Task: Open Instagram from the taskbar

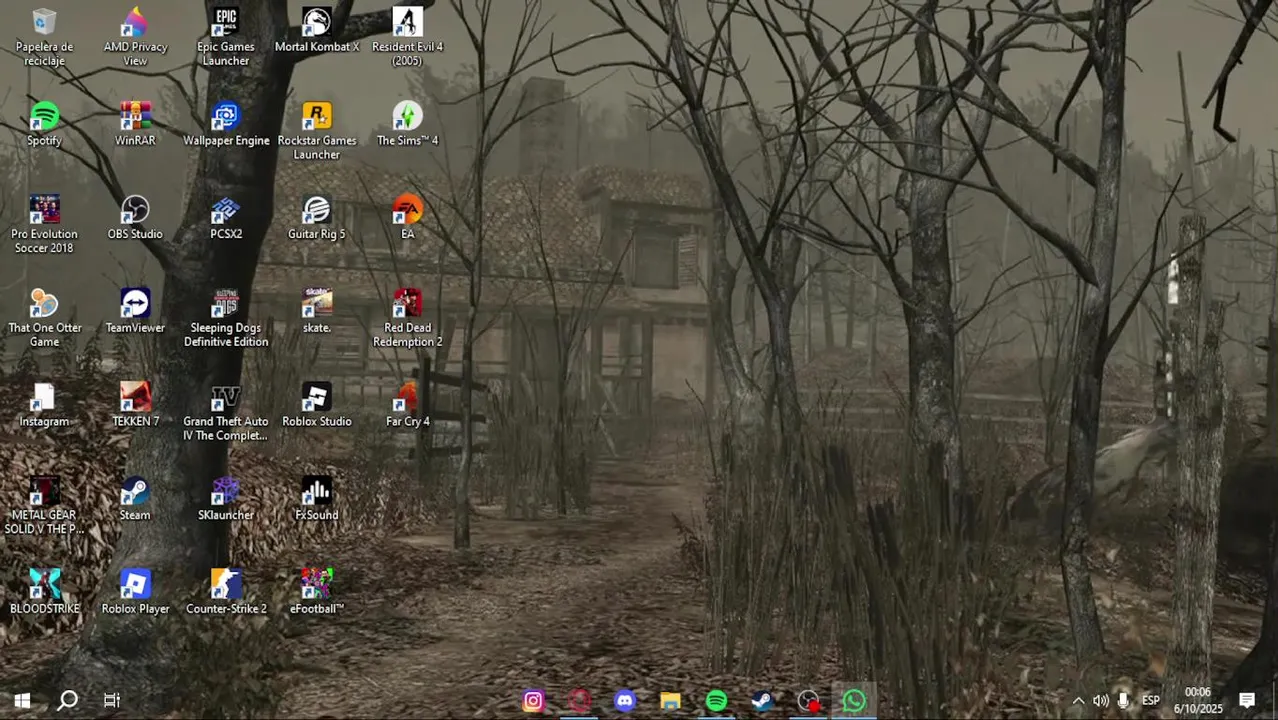Action: click(x=533, y=701)
